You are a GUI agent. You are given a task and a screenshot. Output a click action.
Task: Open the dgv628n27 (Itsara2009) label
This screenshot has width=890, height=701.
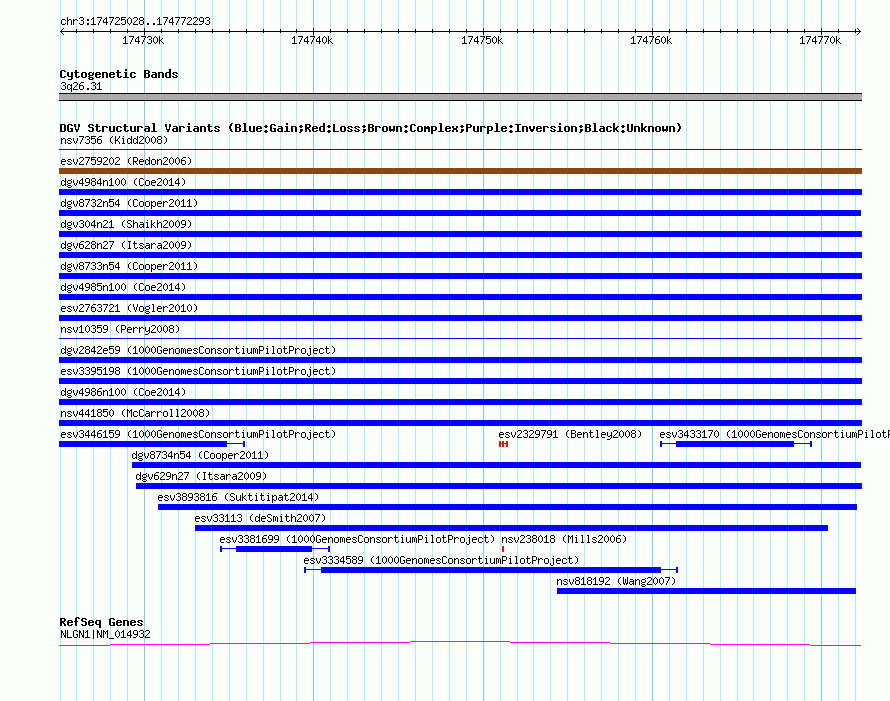pos(126,245)
